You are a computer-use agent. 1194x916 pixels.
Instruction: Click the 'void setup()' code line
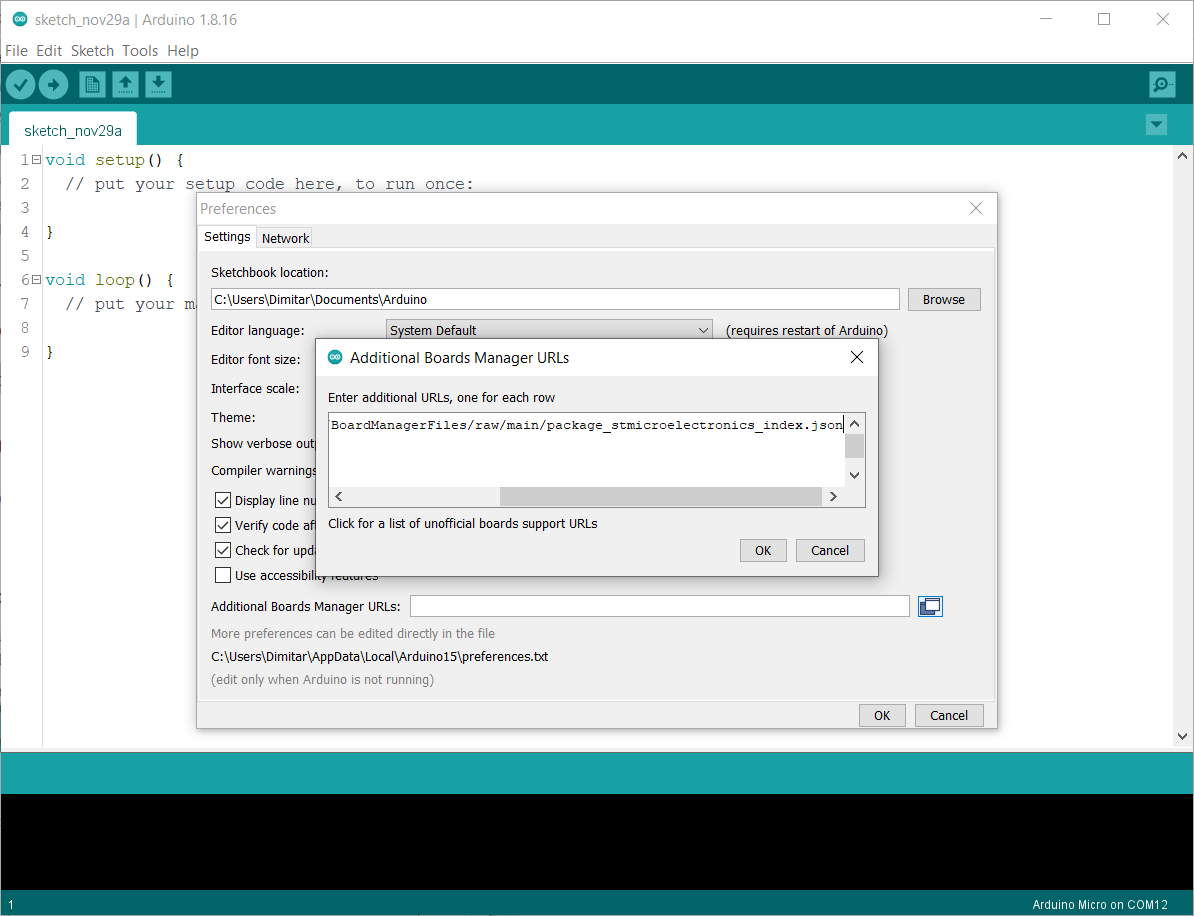click(x=114, y=160)
